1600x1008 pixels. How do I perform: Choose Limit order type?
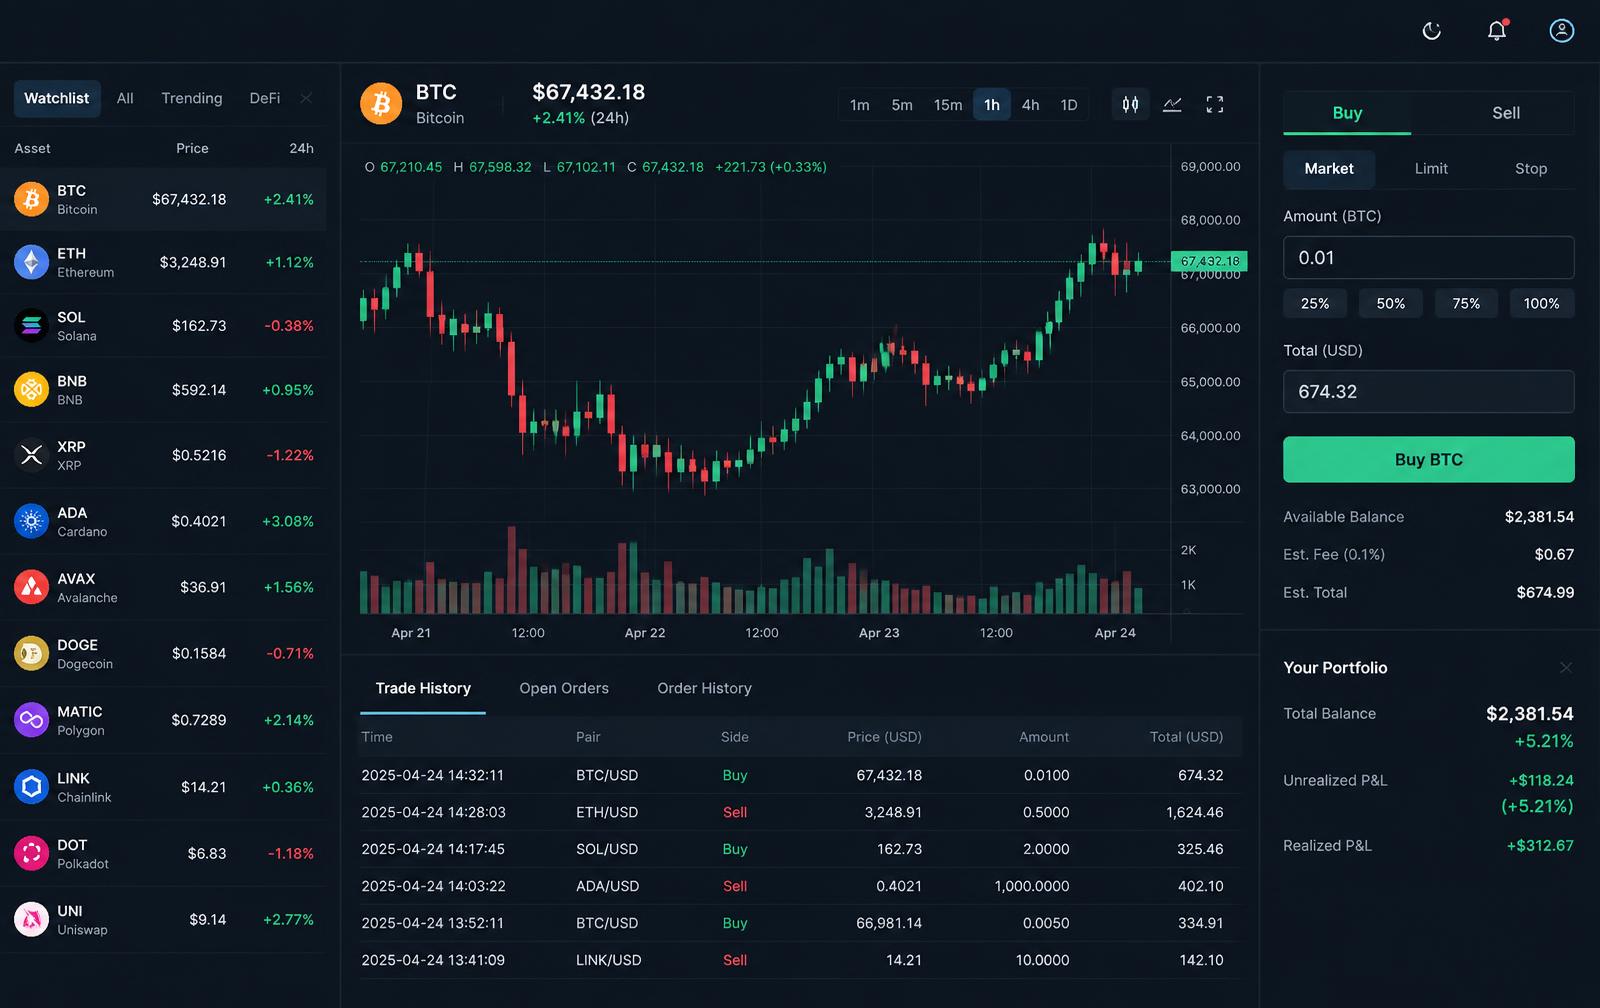(x=1431, y=169)
